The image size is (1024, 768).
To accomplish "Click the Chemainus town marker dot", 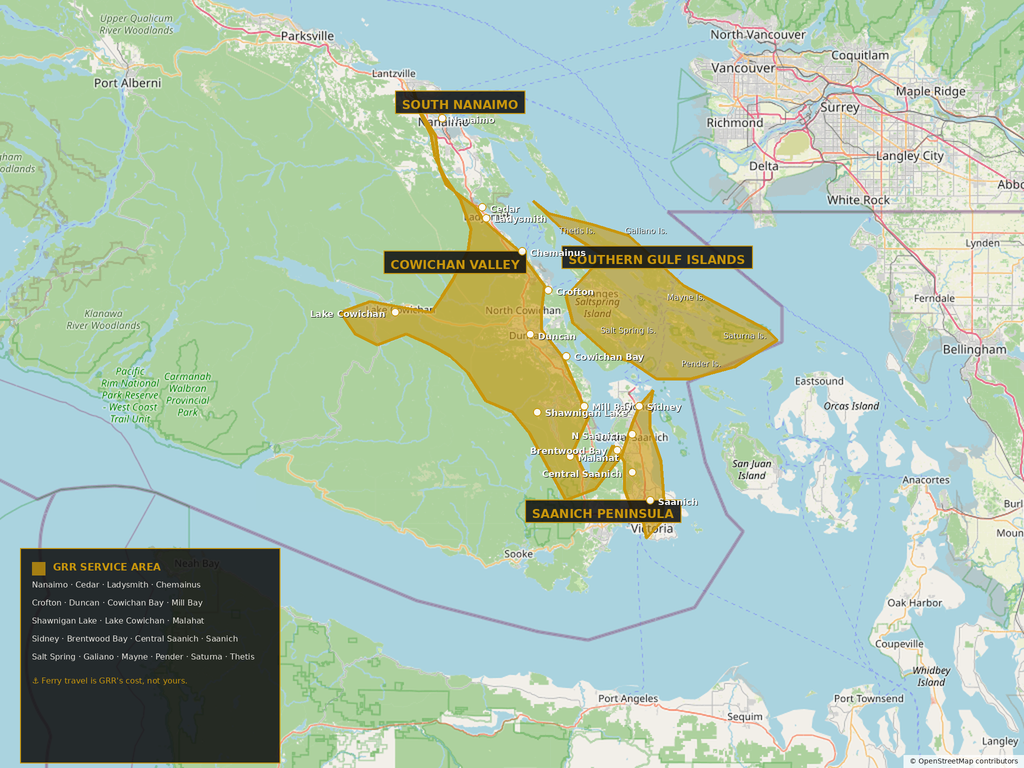I will coord(522,251).
